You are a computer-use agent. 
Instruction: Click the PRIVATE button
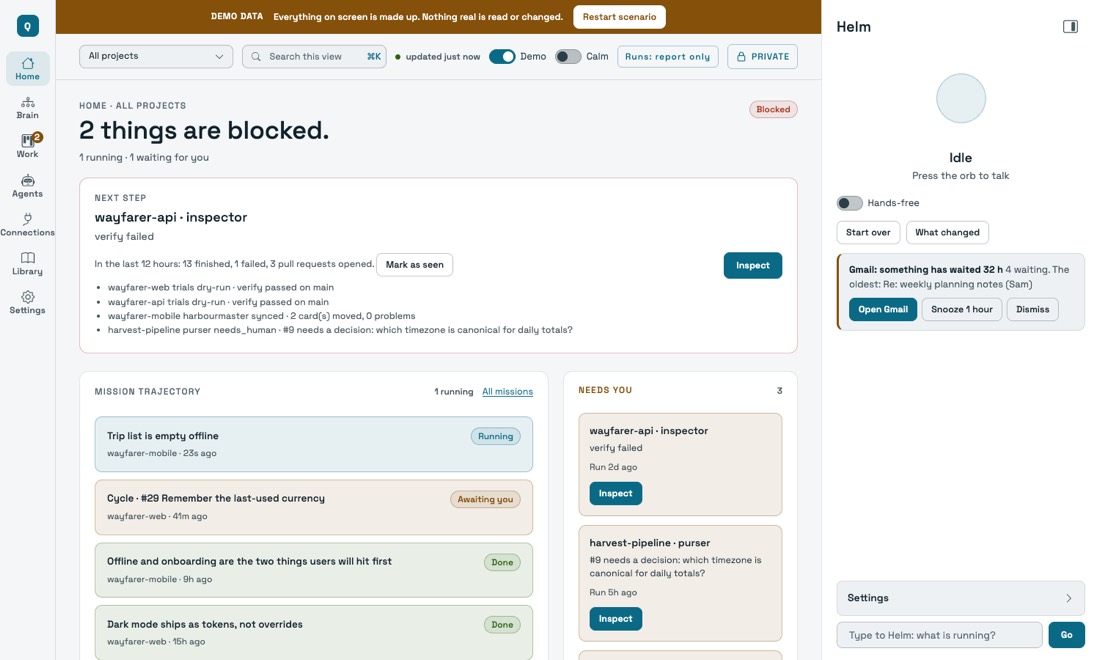(762, 57)
